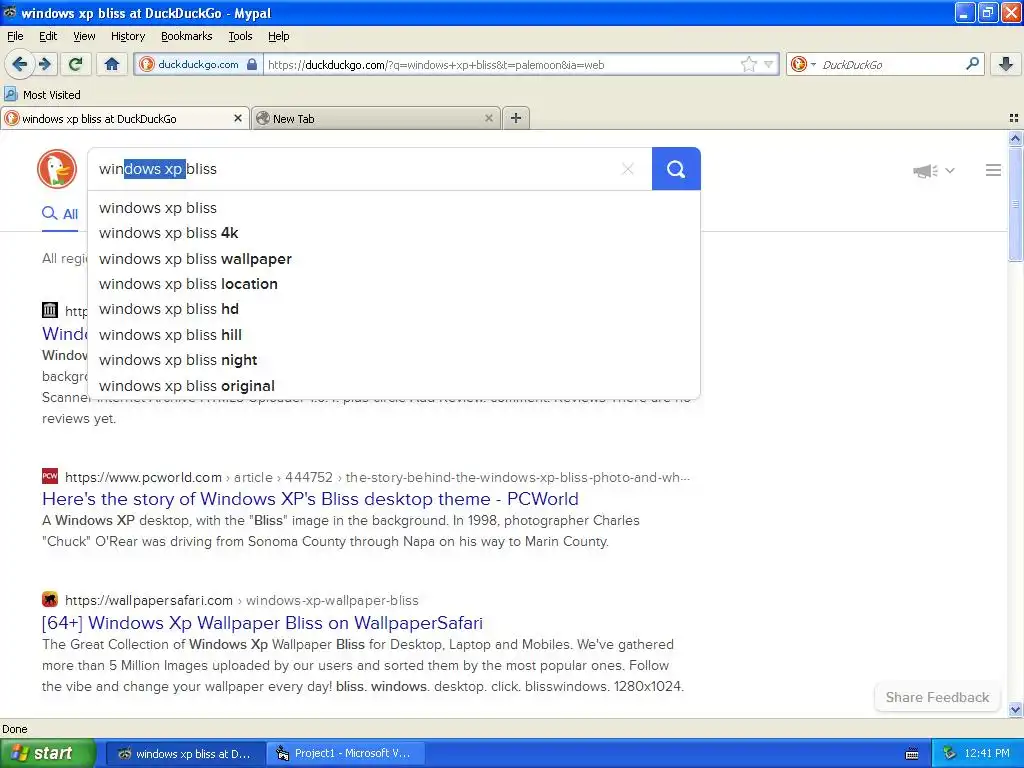Screen dimensions: 1024x768
Task: Open the View menu
Action: [84, 36]
